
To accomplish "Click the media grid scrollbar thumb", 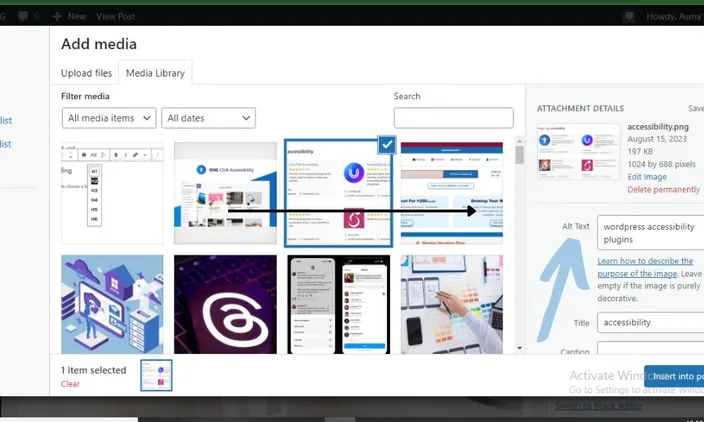I will [519, 155].
